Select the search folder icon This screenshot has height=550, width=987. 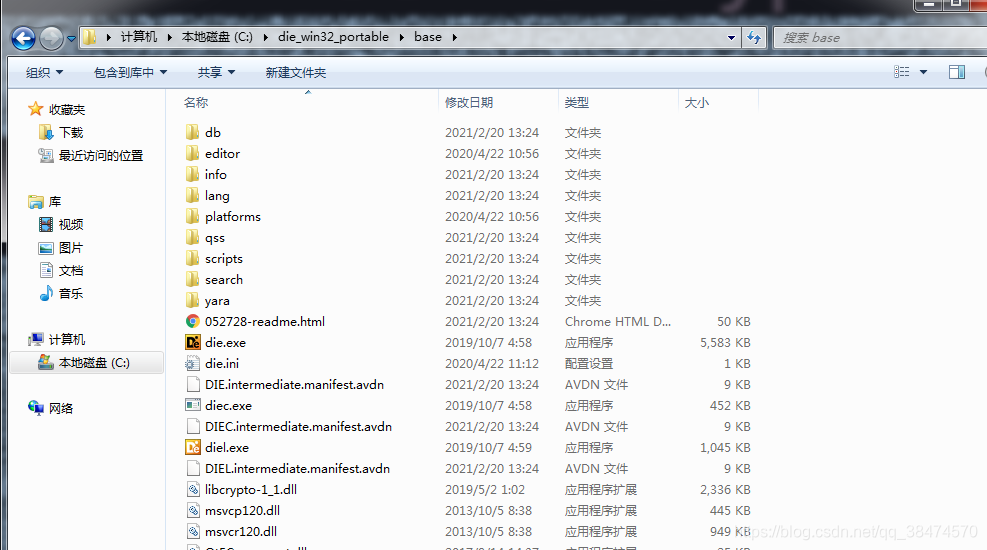193,279
